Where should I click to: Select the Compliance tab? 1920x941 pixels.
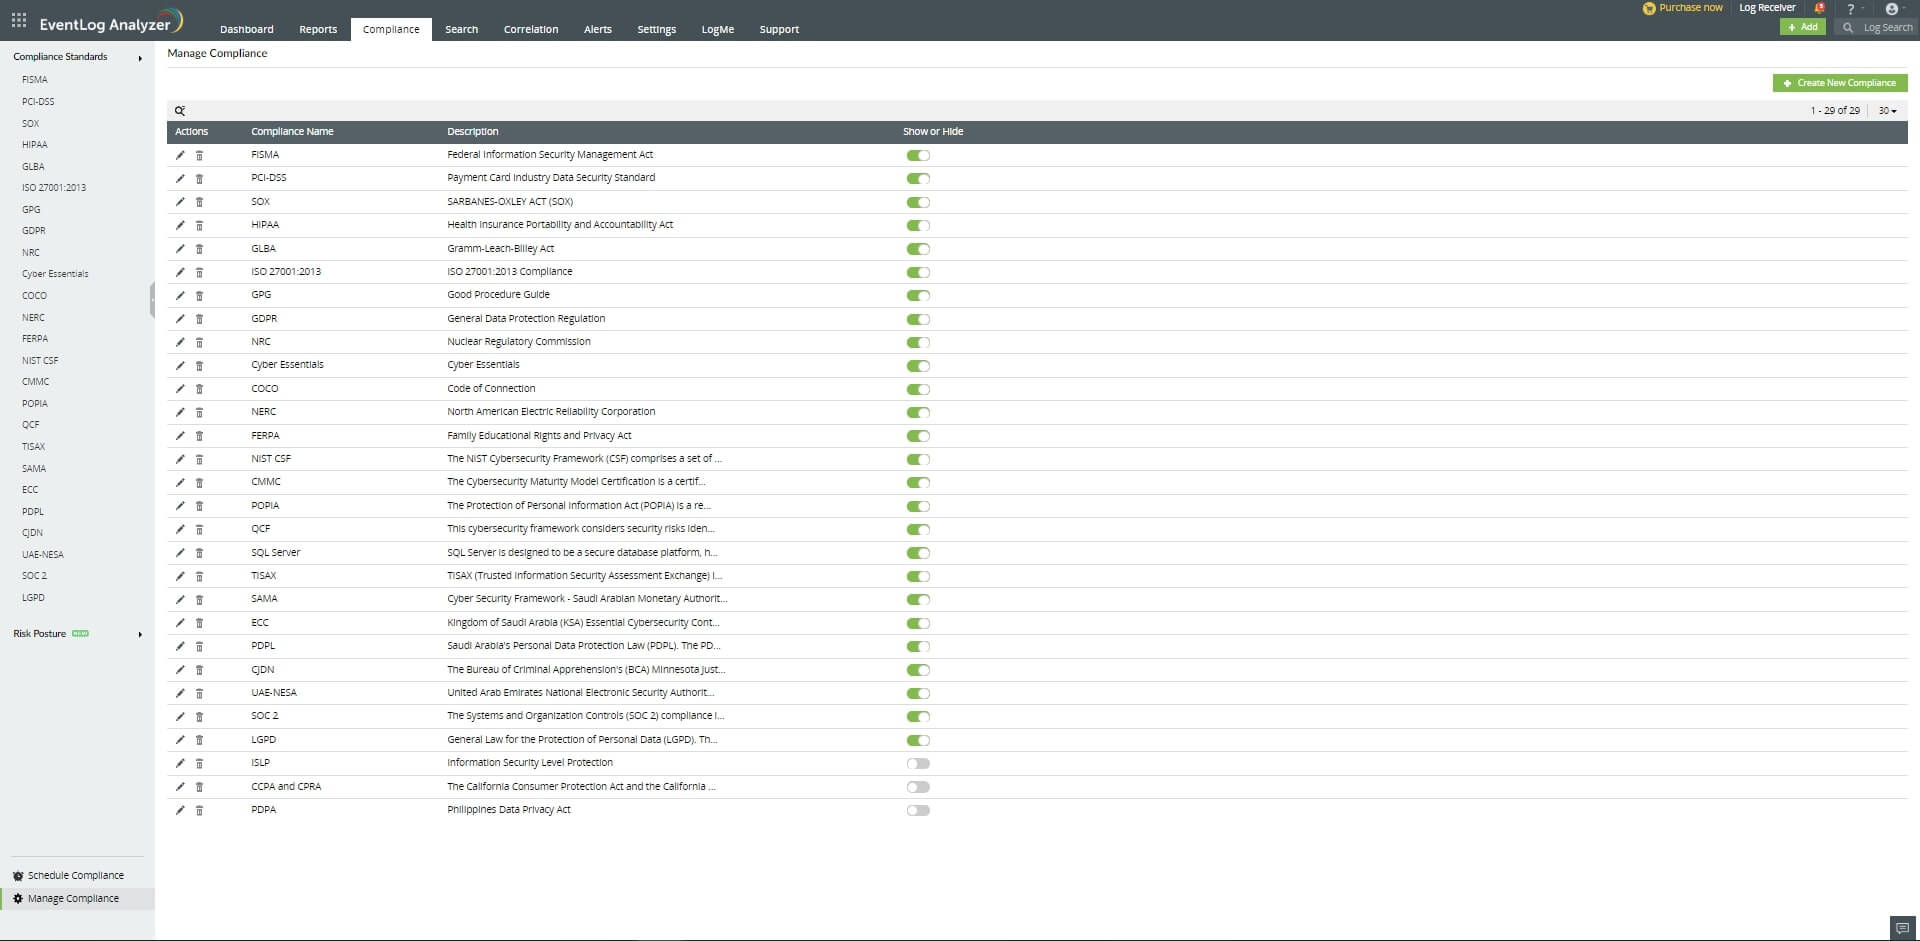tap(391, 29)
